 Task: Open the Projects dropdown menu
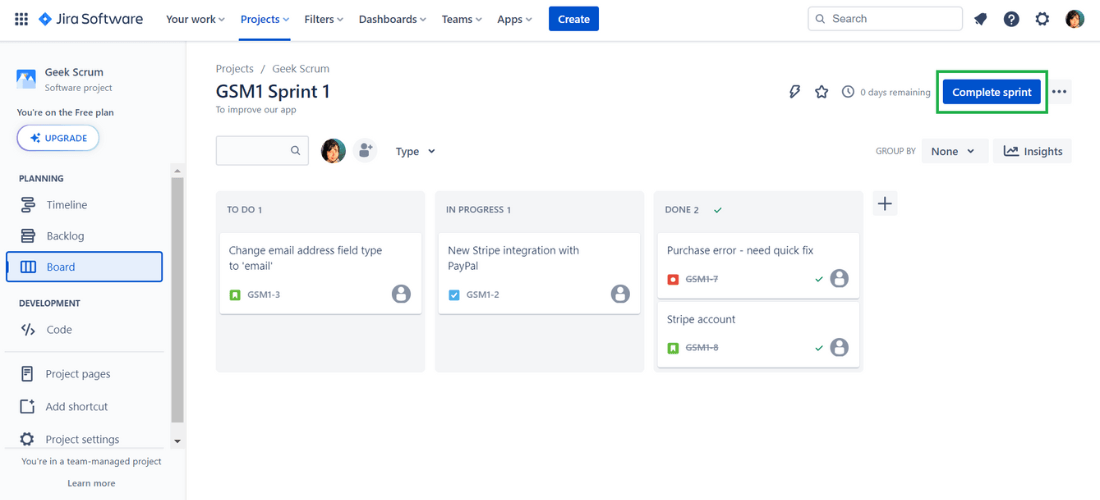[265, 19]
